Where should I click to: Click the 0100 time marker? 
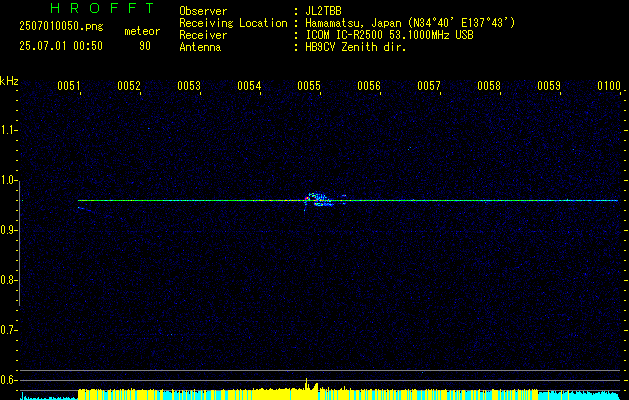tap(609, 86)
